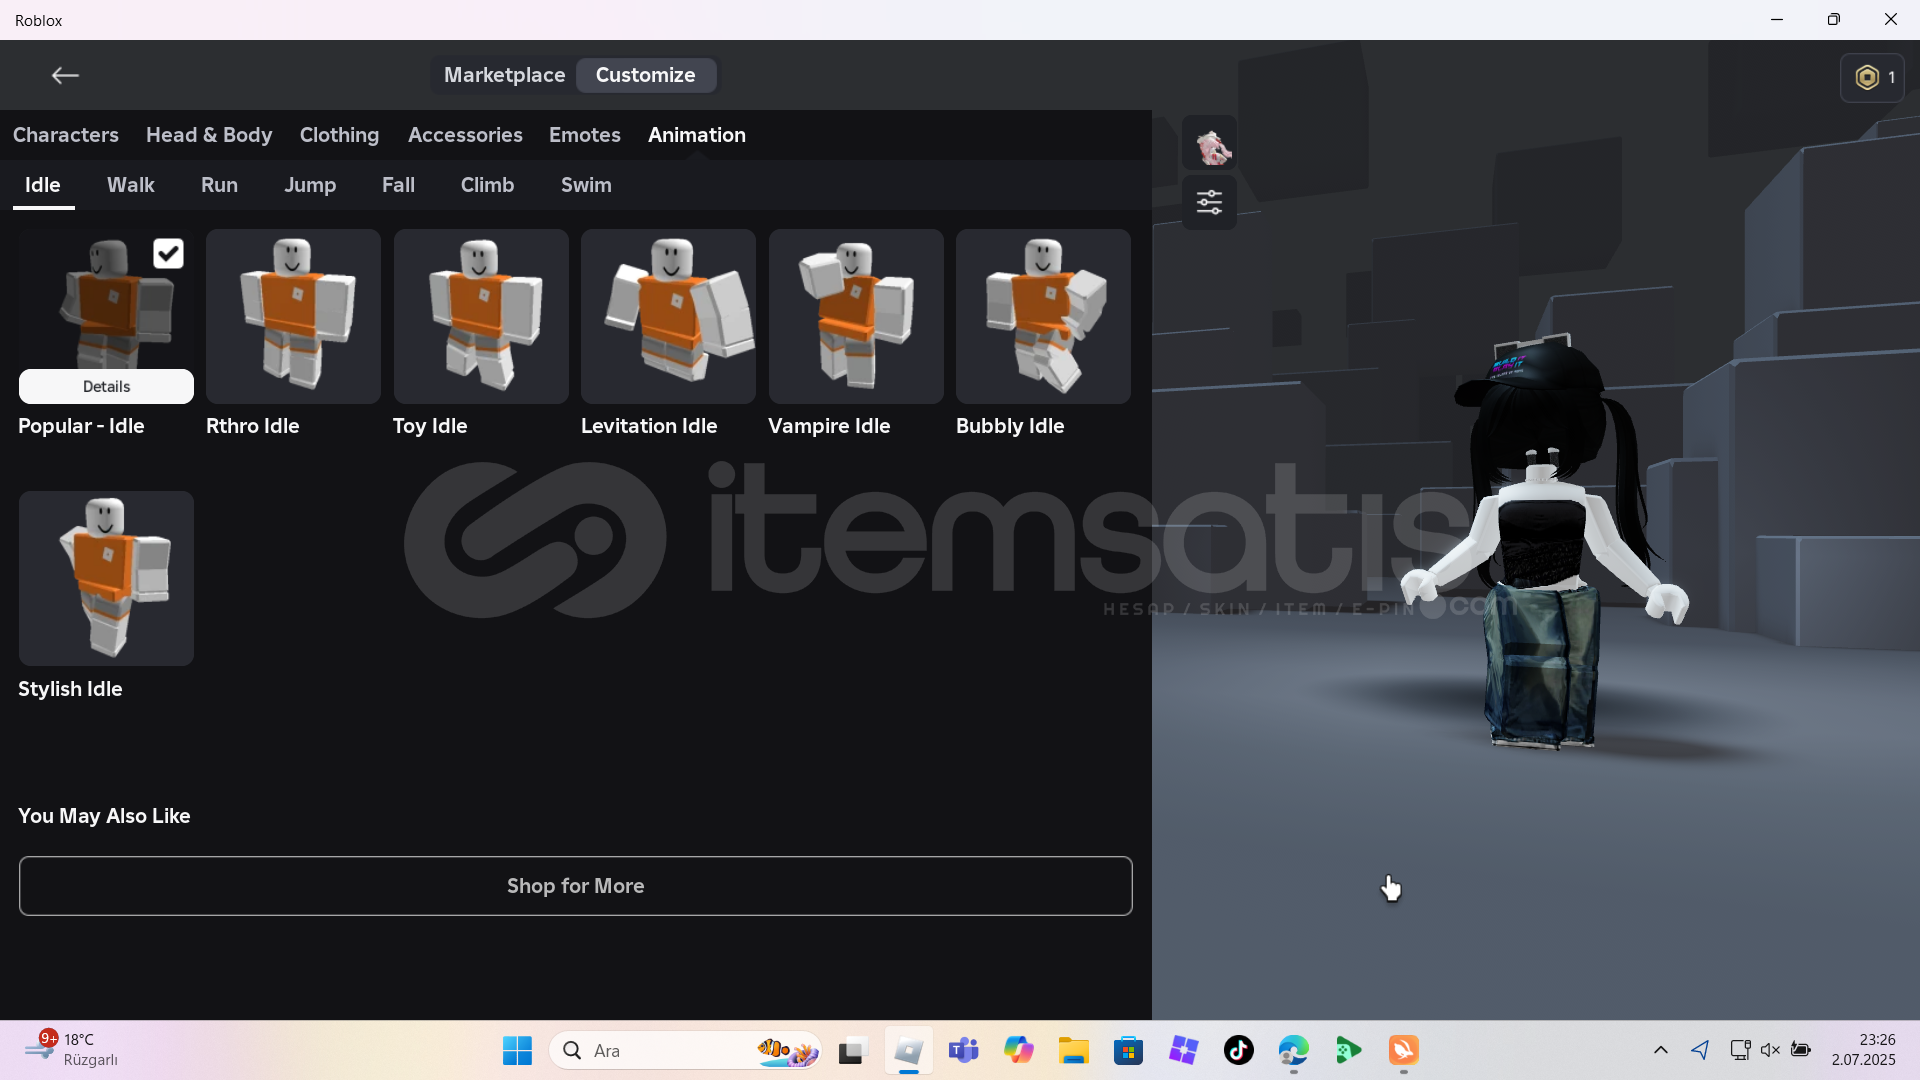
Task: Open File Explorer from the taskbar
Action: 1074,1050
